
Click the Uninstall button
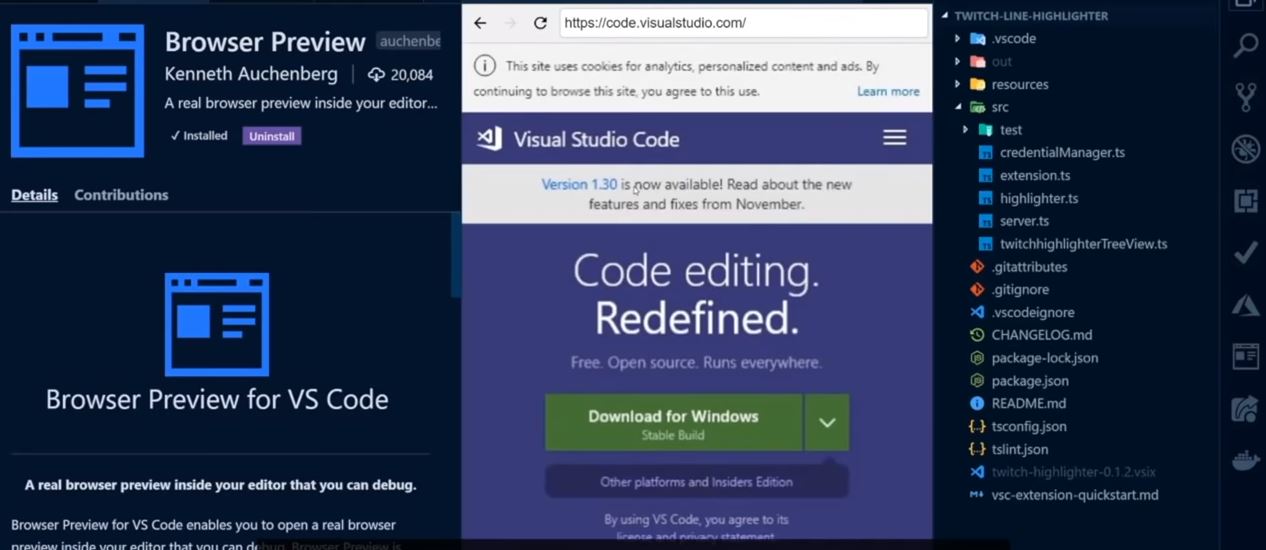(272, 136)
